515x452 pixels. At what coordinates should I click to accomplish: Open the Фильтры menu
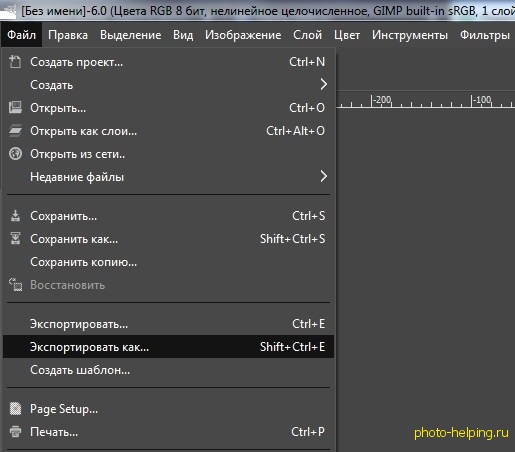click(x=485, y=35)
